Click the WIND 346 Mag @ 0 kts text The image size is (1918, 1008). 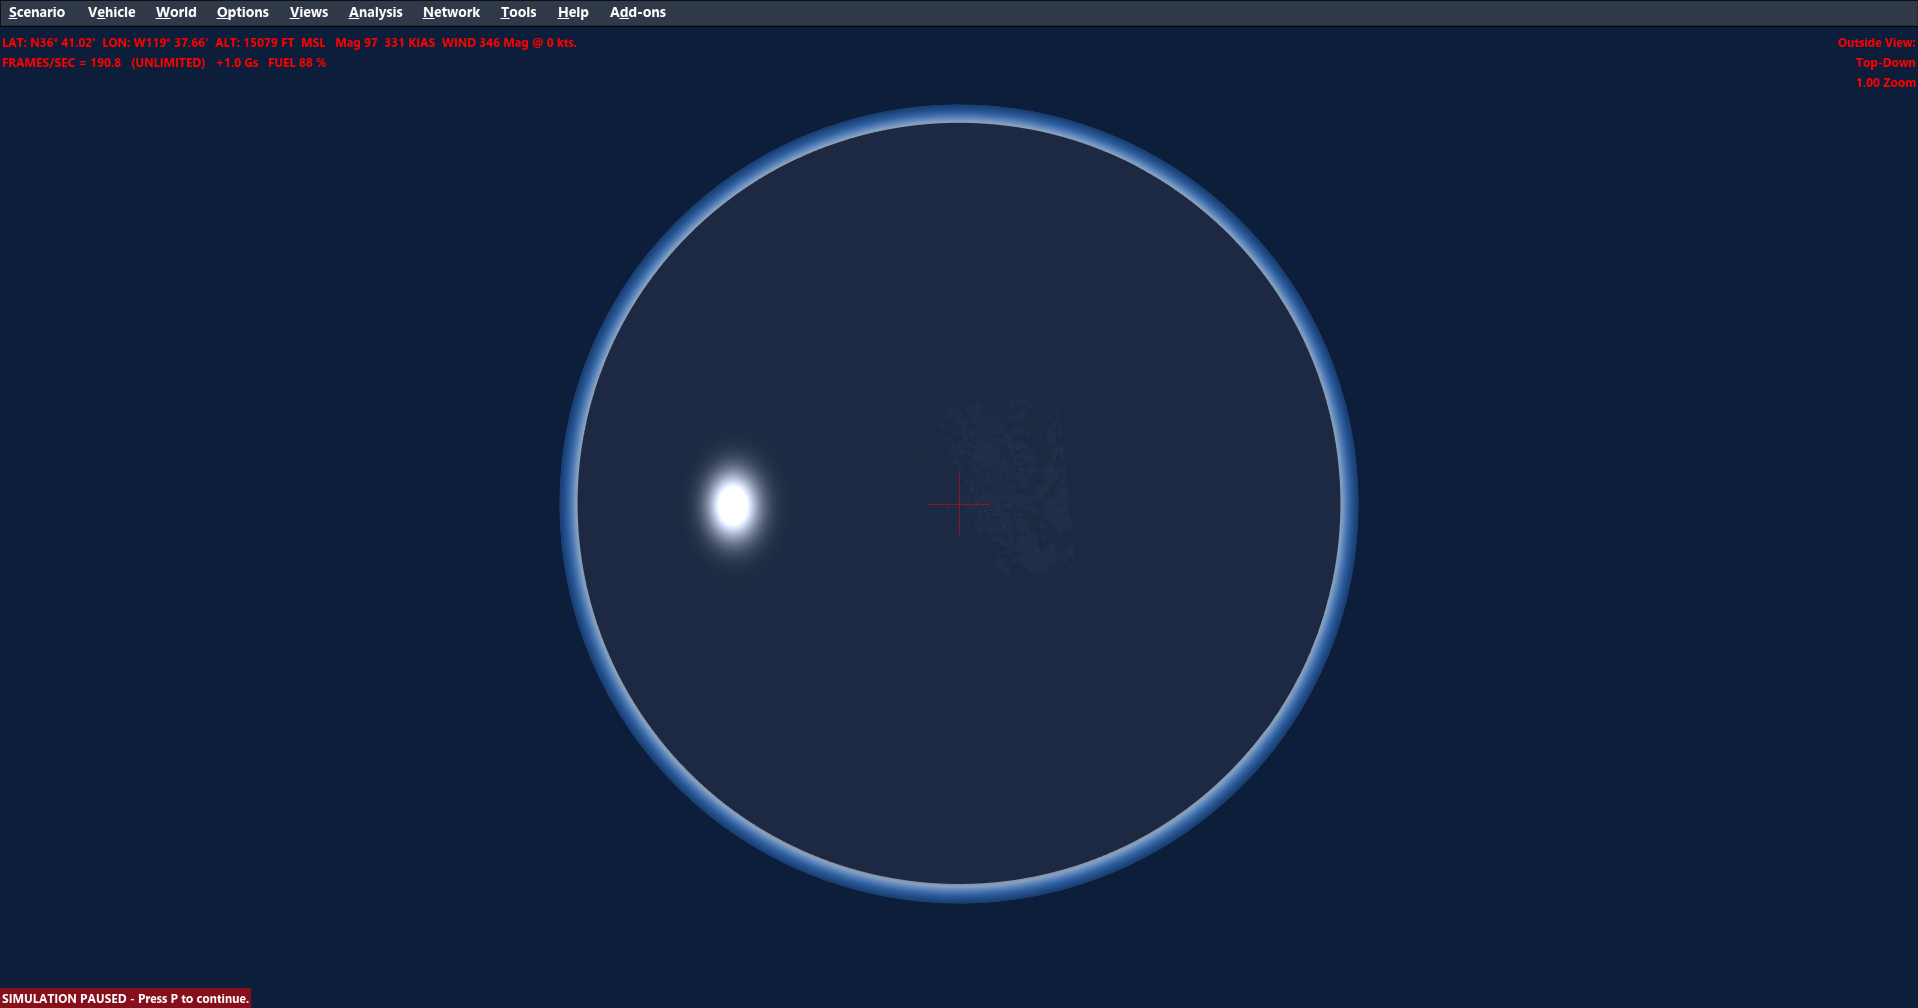(x=509, y=43)
